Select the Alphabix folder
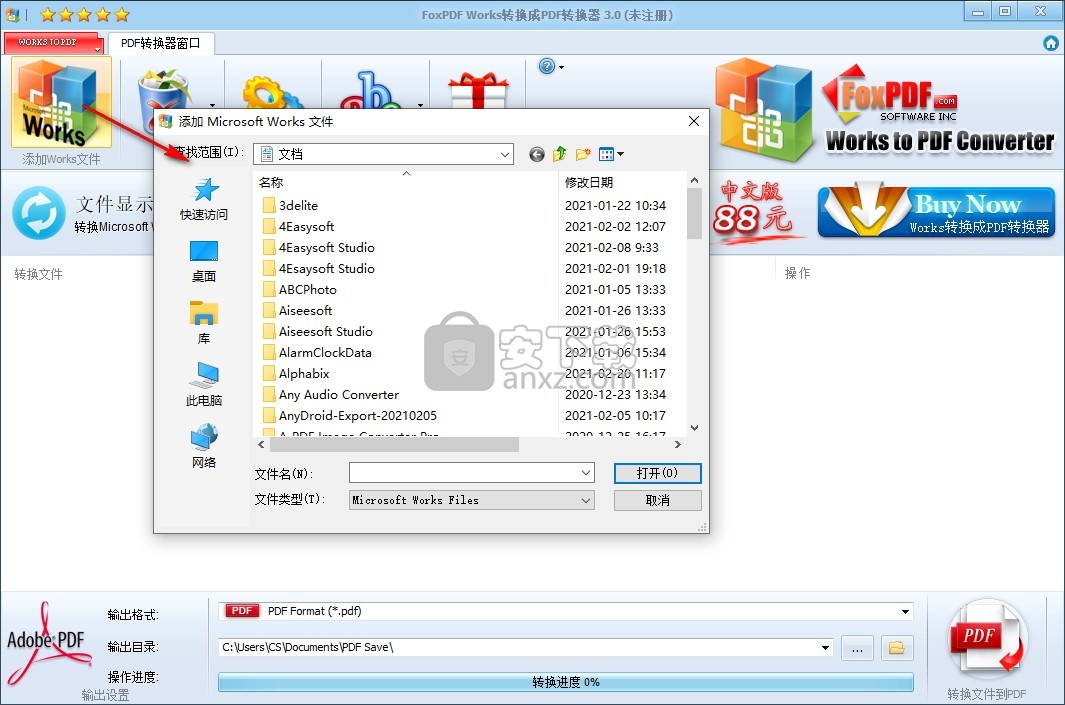 coord(296,374)
